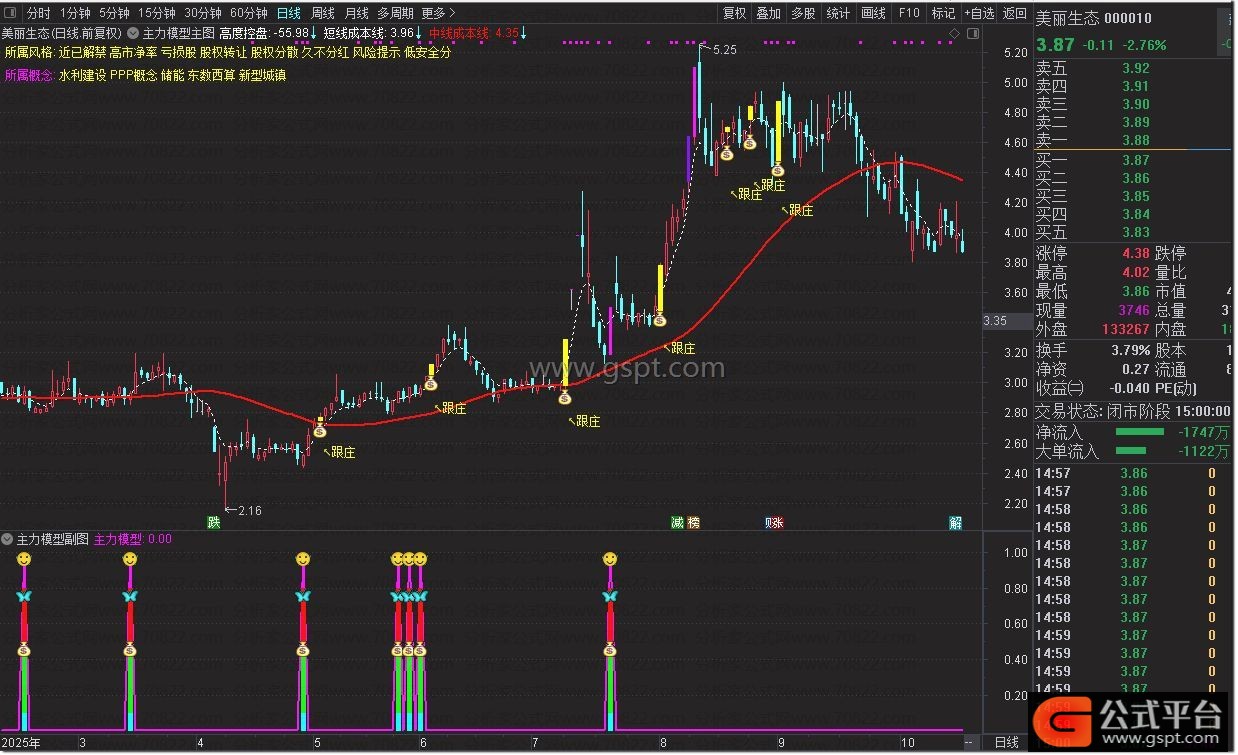The height and width of the screenshot is (755, 1238).
Task: Click the 榜 event marker icon
Action: (694, 522)
